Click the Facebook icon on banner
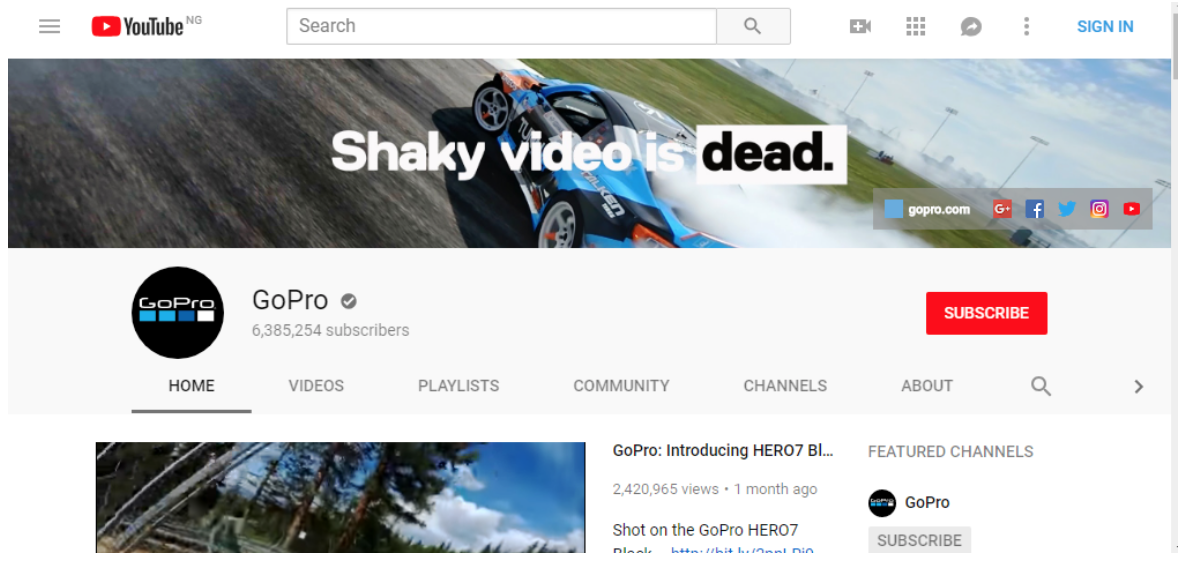This screenshot has height=584, width=1184. [1035, 209]
